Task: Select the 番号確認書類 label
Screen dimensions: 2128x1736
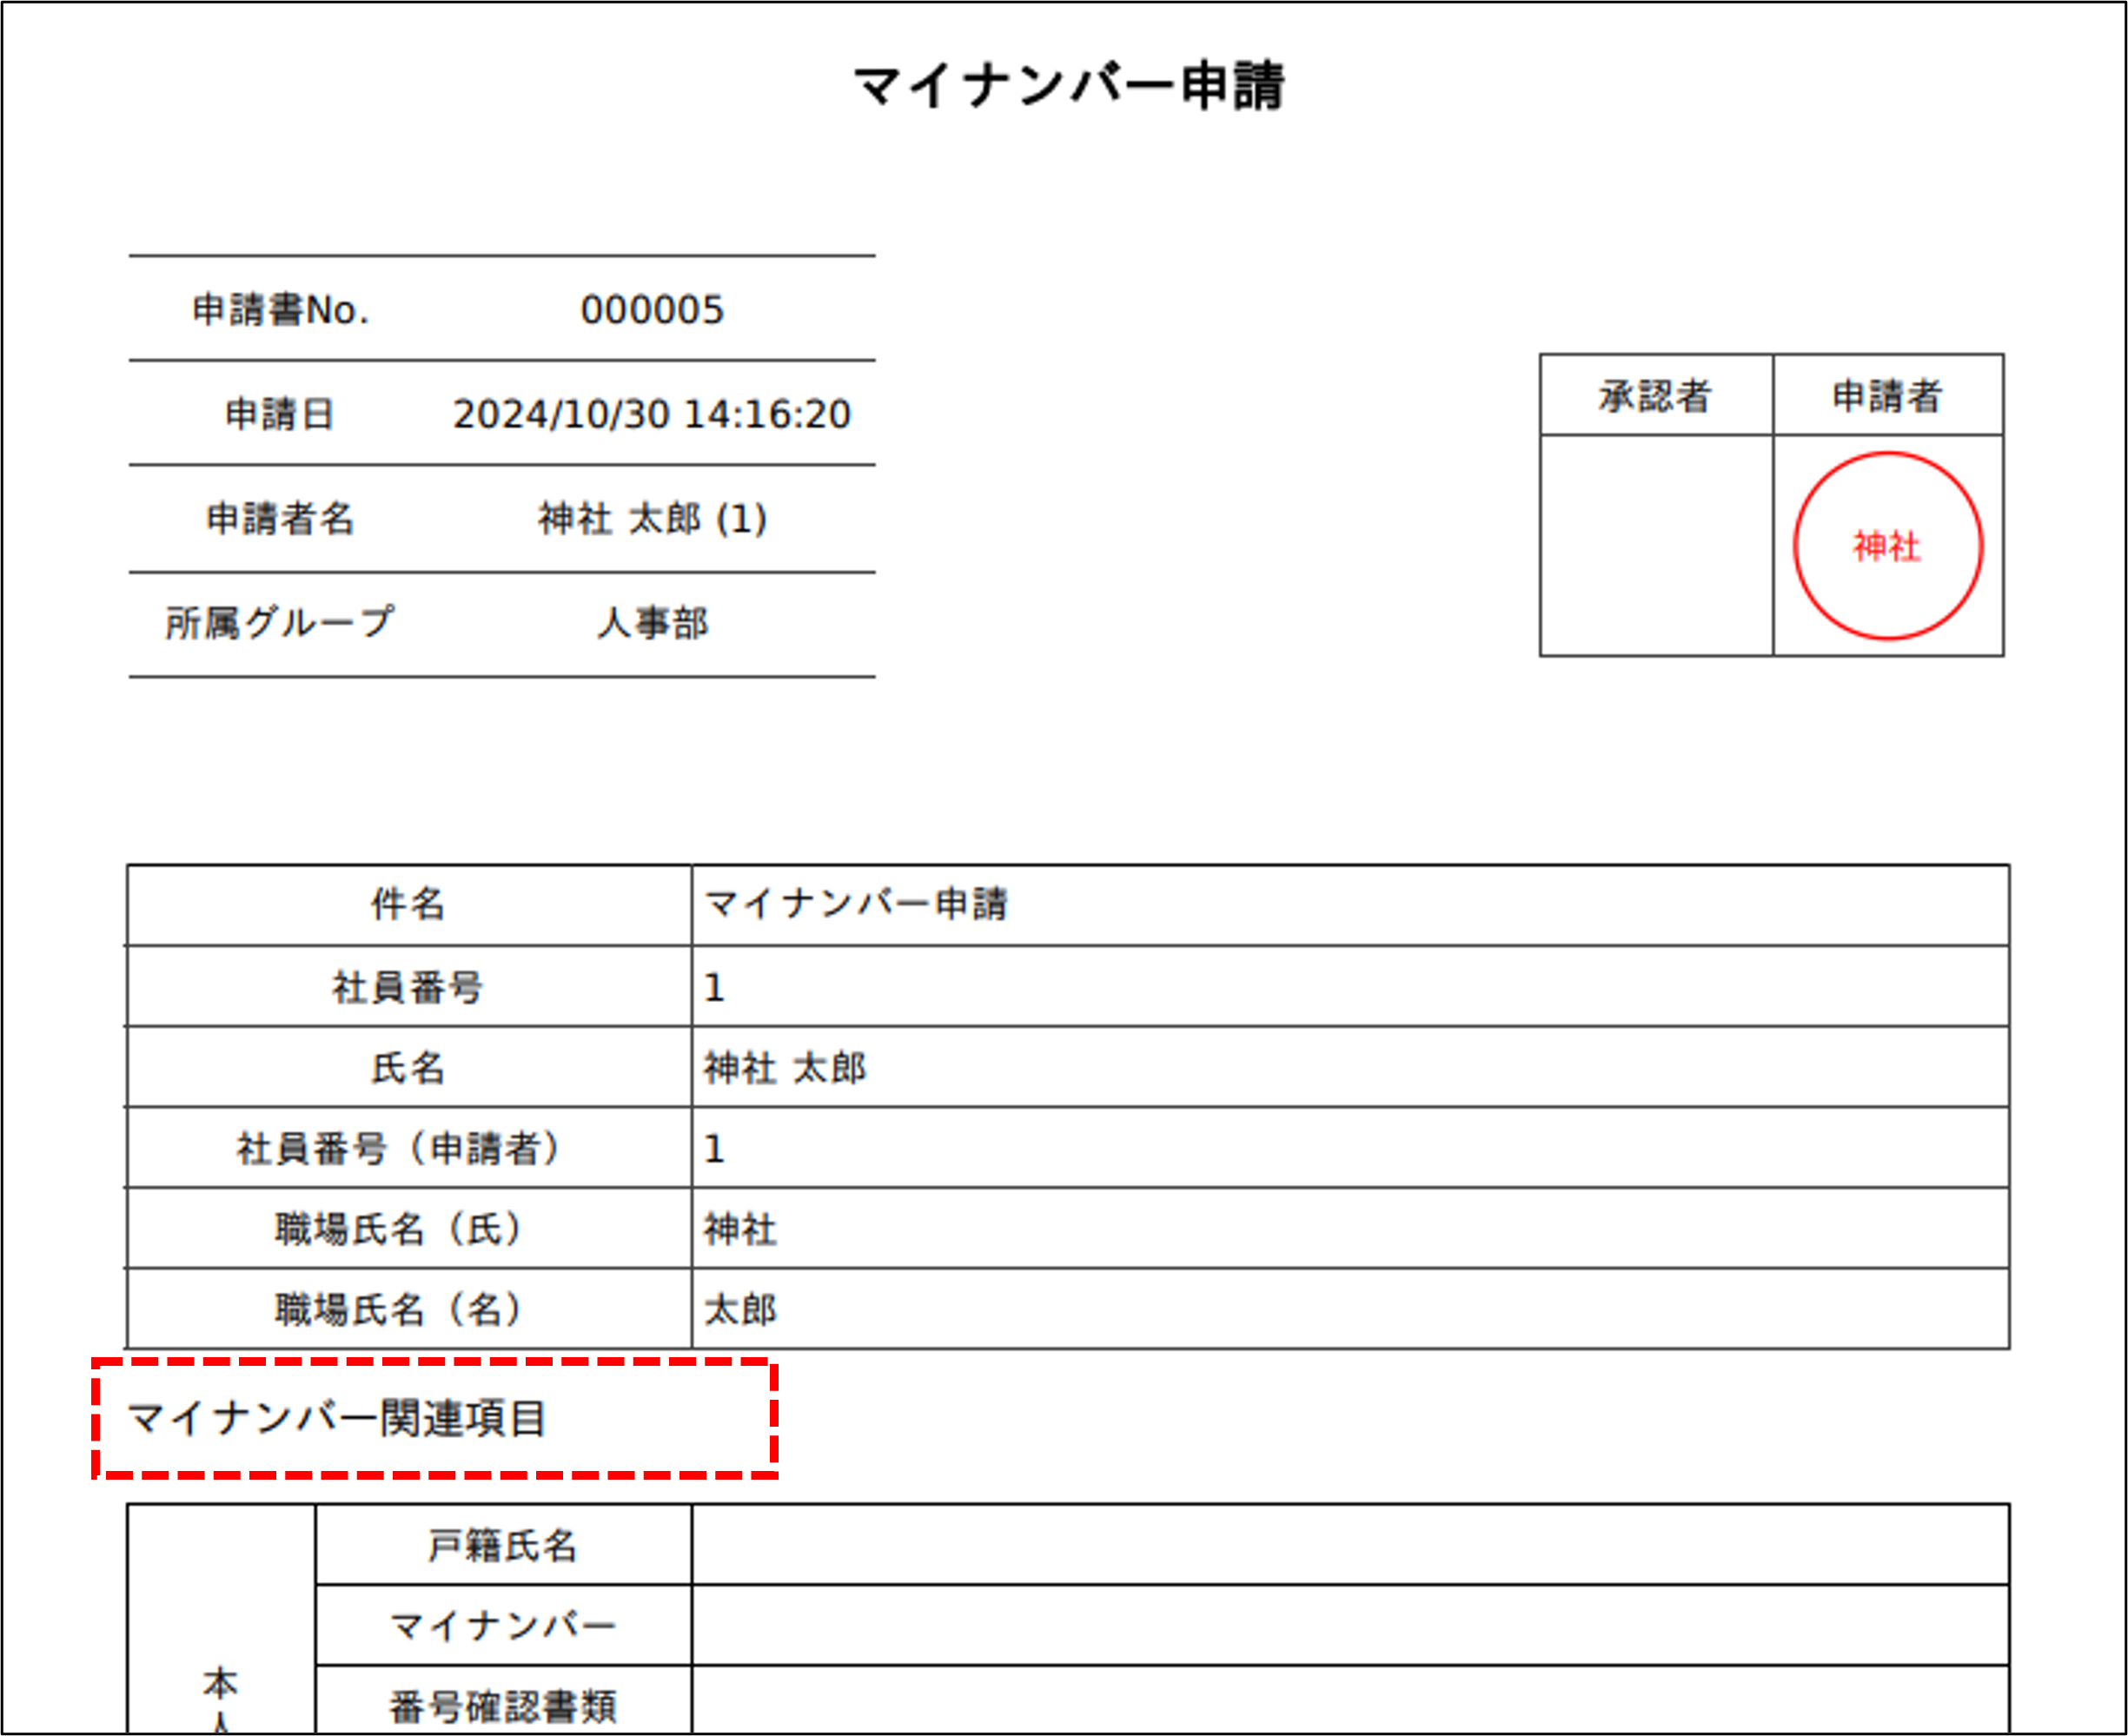Action: (503, 1707)
